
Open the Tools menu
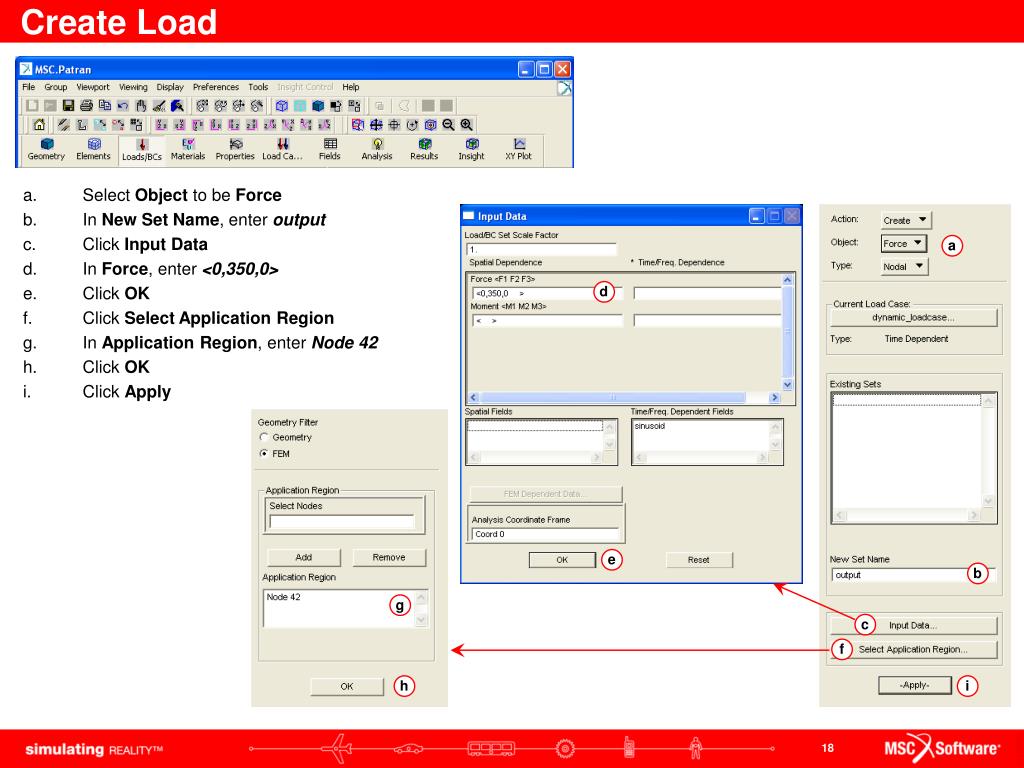tap(258, 87)
